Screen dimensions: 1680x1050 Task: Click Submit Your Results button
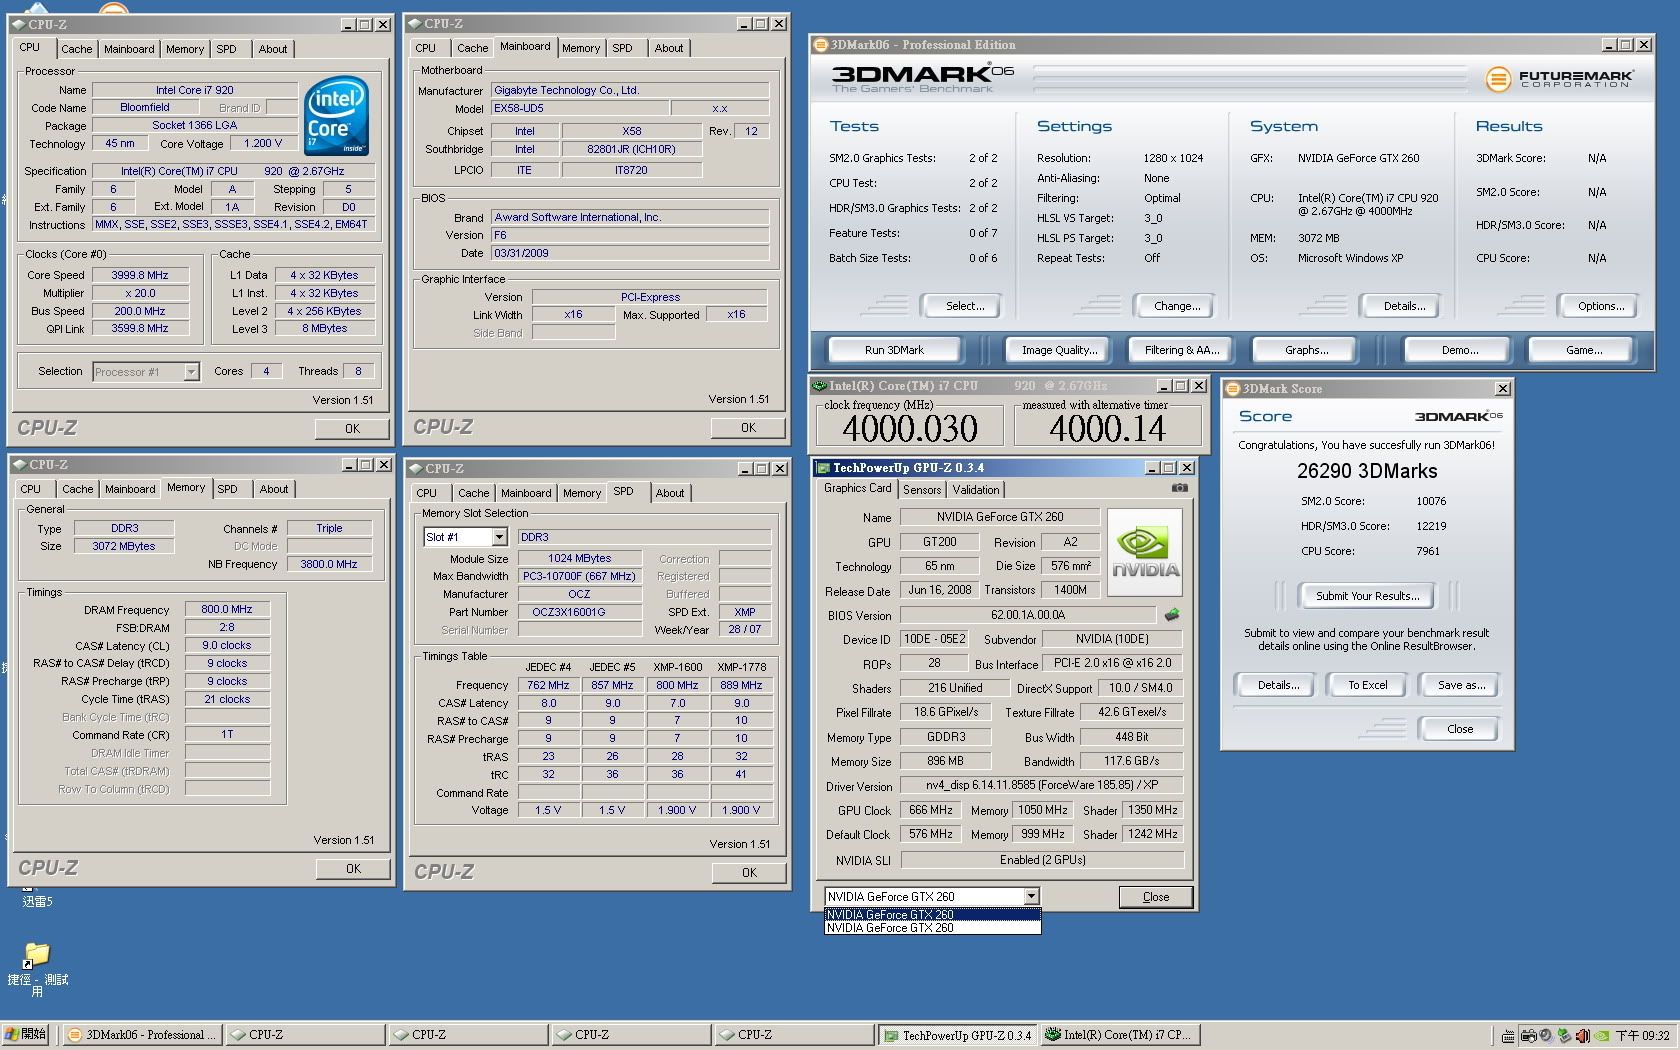pyautogui.click(x=1367, y=596)
